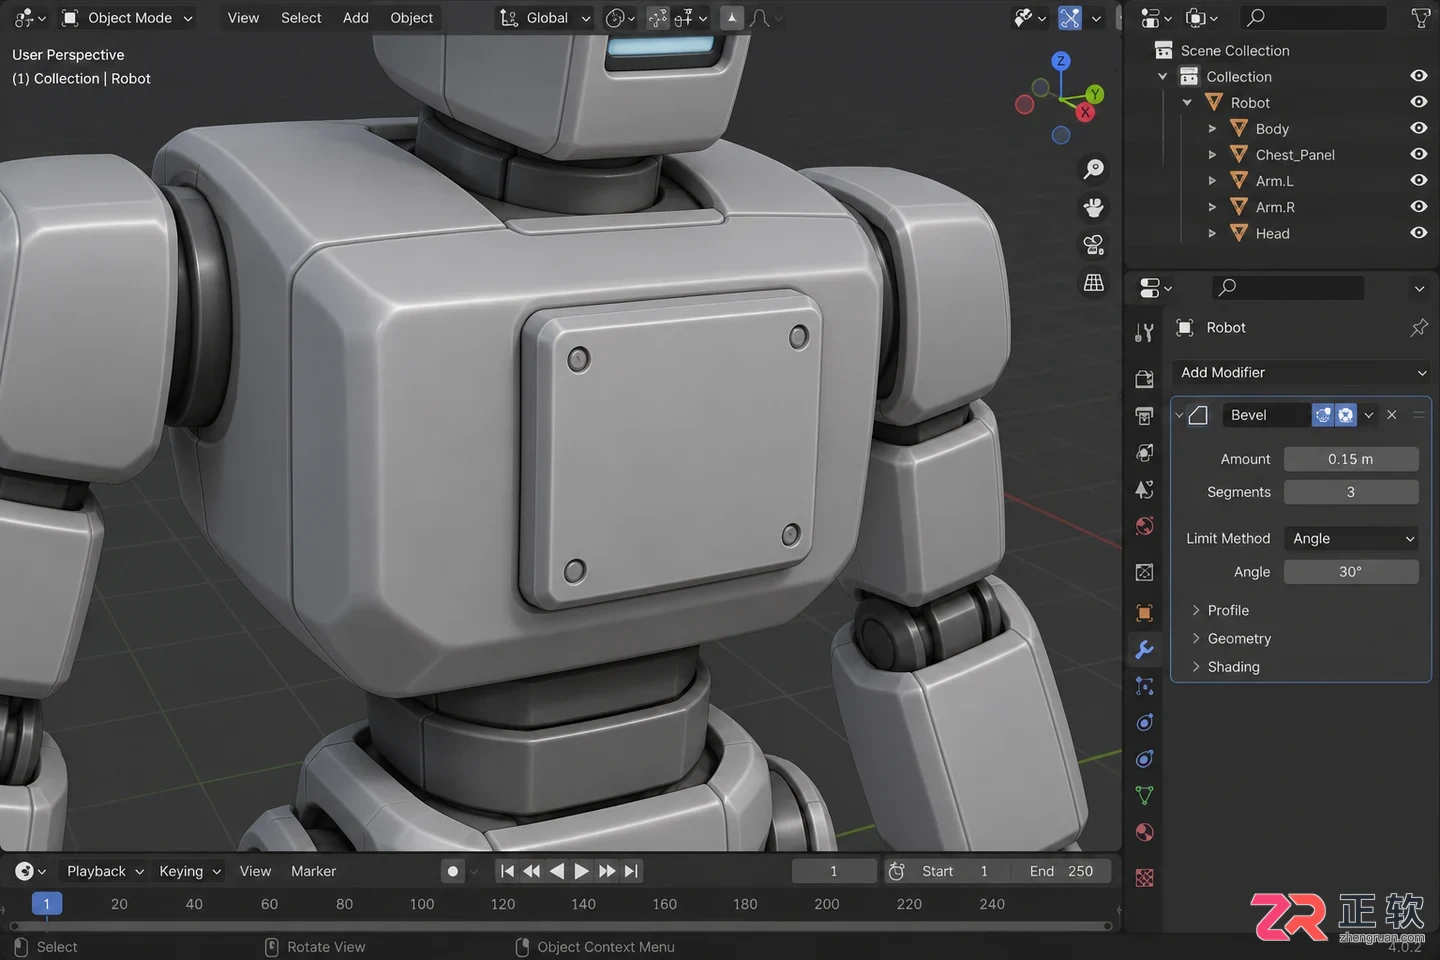
Task: Open the timeline Marker menu
Action: coord(313,872)
